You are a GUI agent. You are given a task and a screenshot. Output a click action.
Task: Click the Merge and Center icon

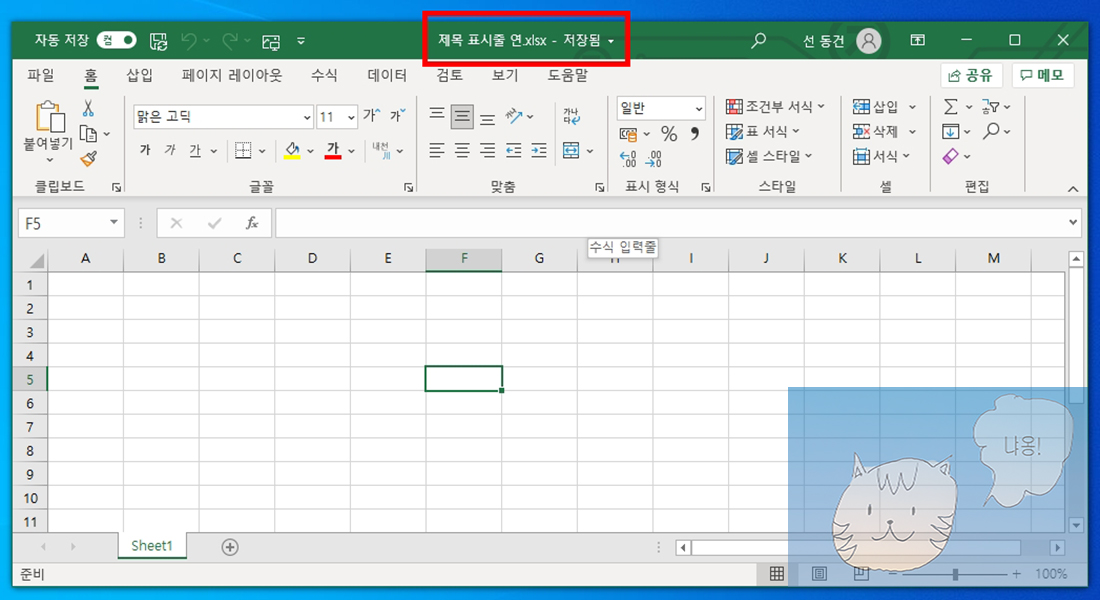point(571,150)
